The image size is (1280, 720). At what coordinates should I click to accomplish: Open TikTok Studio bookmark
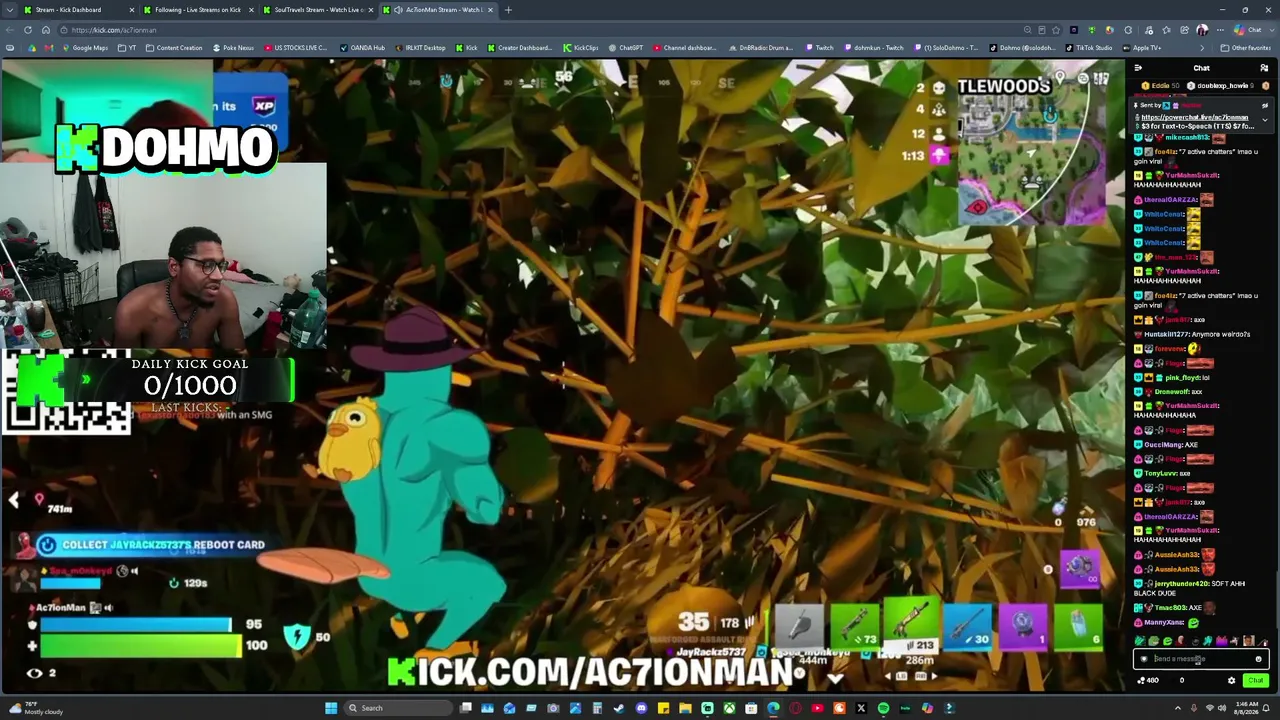1087,48
